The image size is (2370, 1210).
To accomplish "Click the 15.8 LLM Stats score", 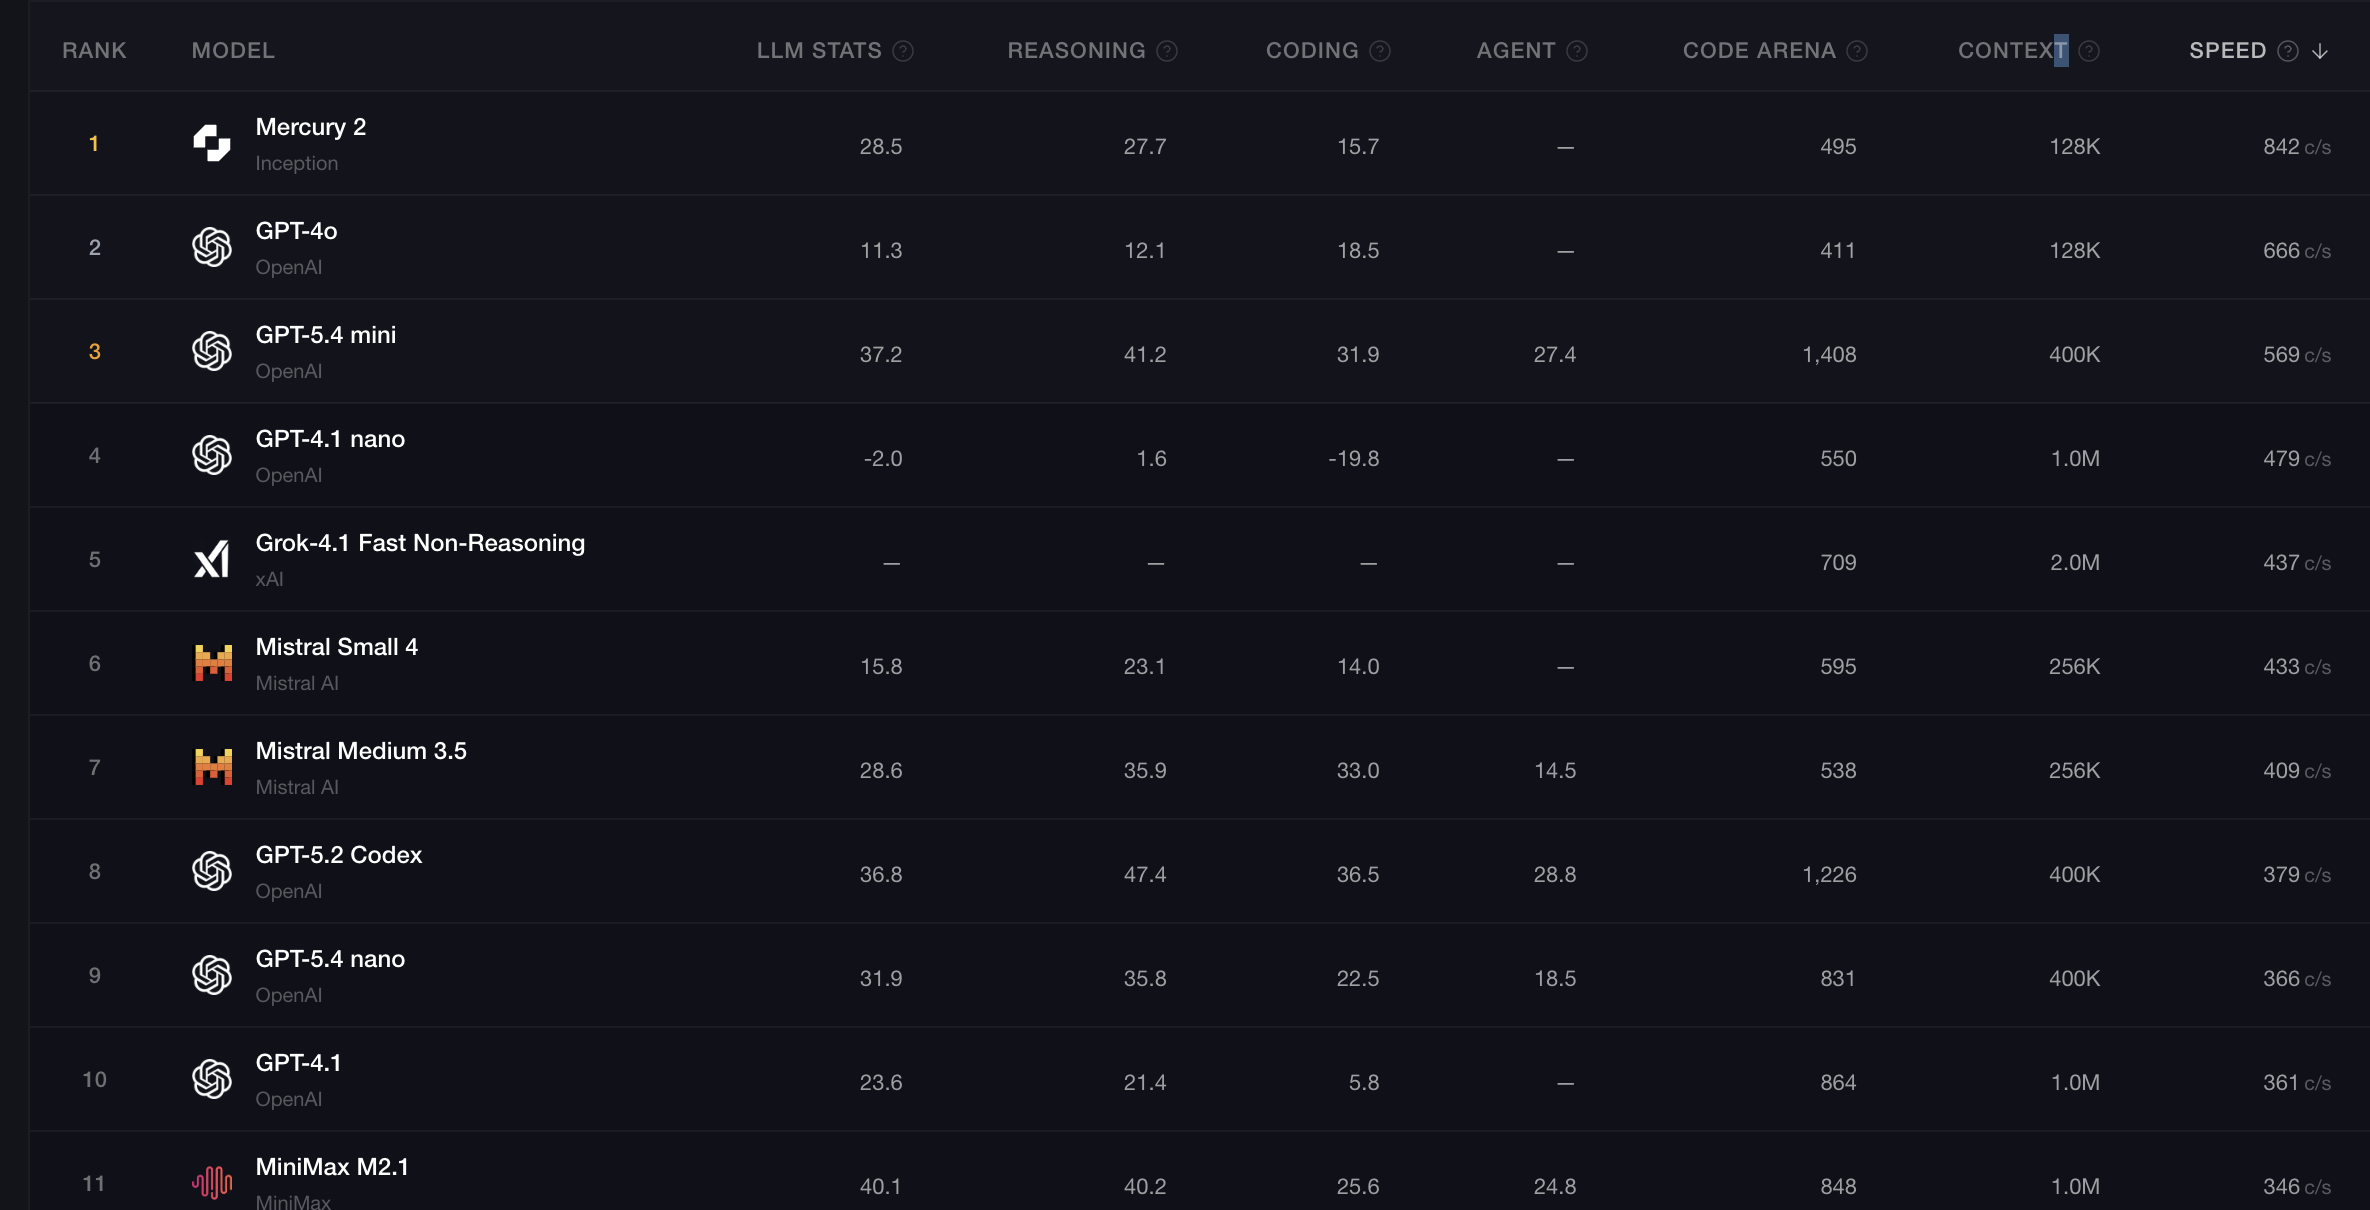I will [881, 667].
